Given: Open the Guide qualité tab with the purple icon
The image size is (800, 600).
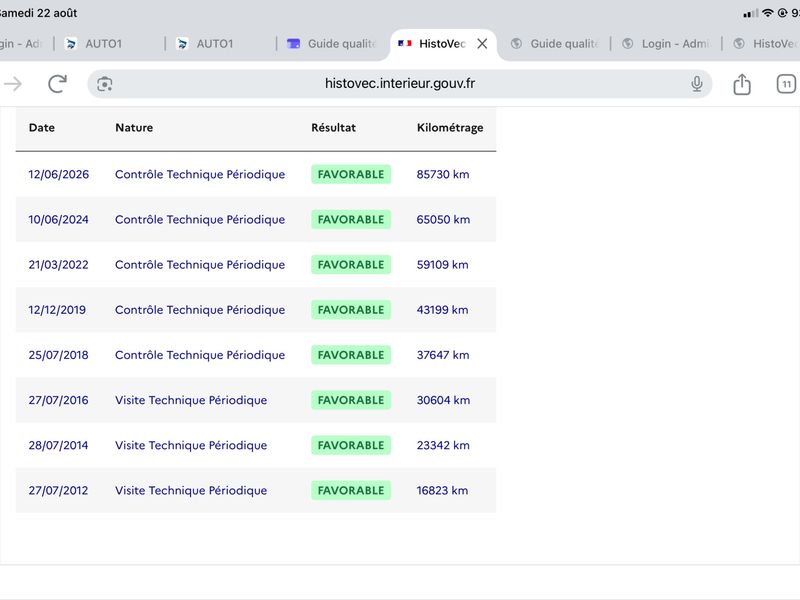Looking at the screenshot, I should click(332, 44).
